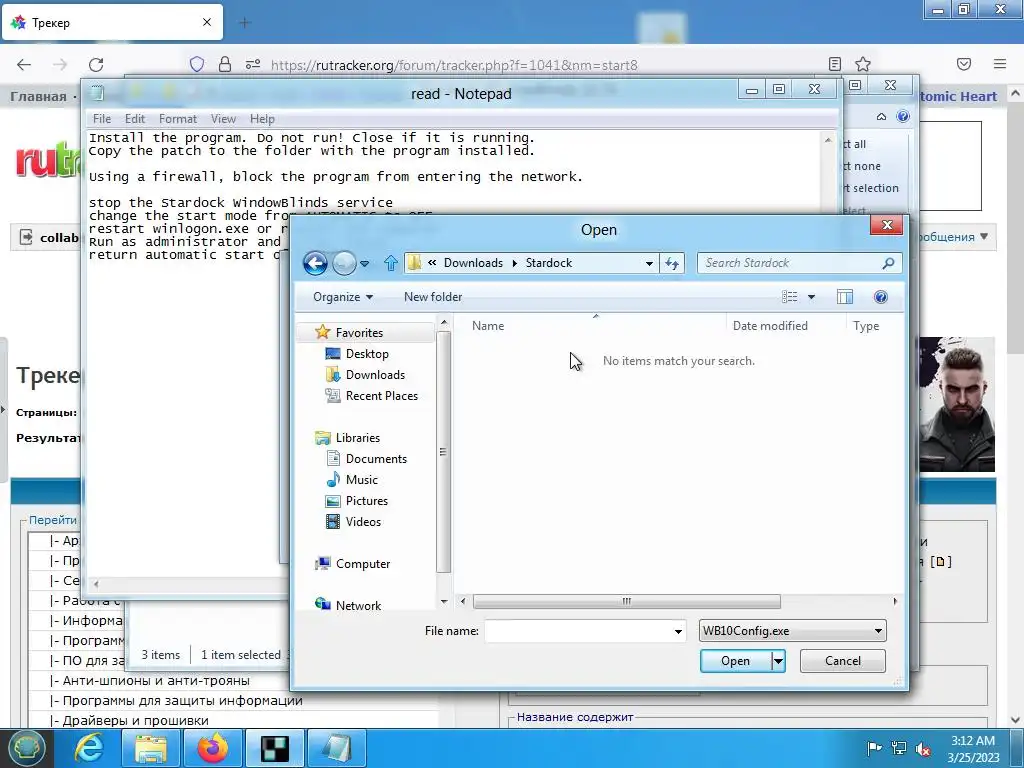Open new tab in Firefox
Image resolution: width=1024 pixels, height=768 pixels.
pyautogui.click(x=245, y=23)
